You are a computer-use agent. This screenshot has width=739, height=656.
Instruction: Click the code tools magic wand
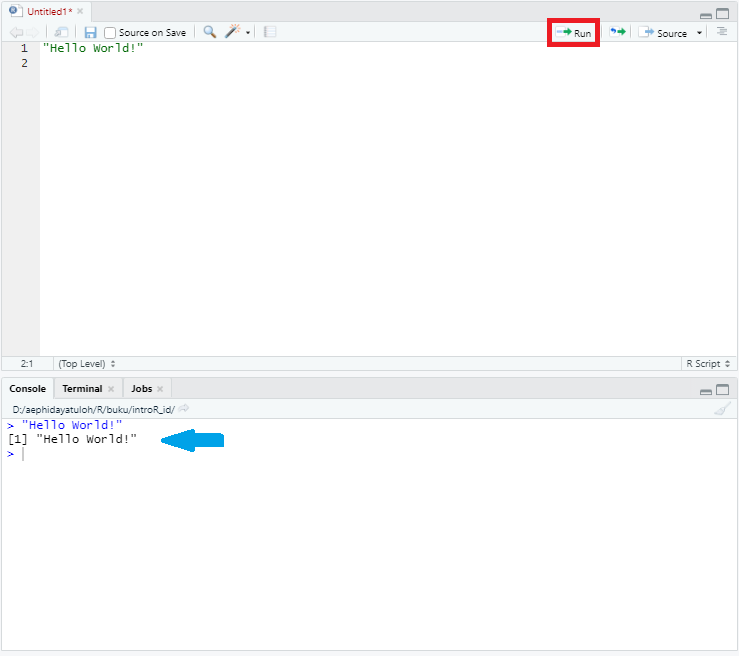tap(232, 32)
